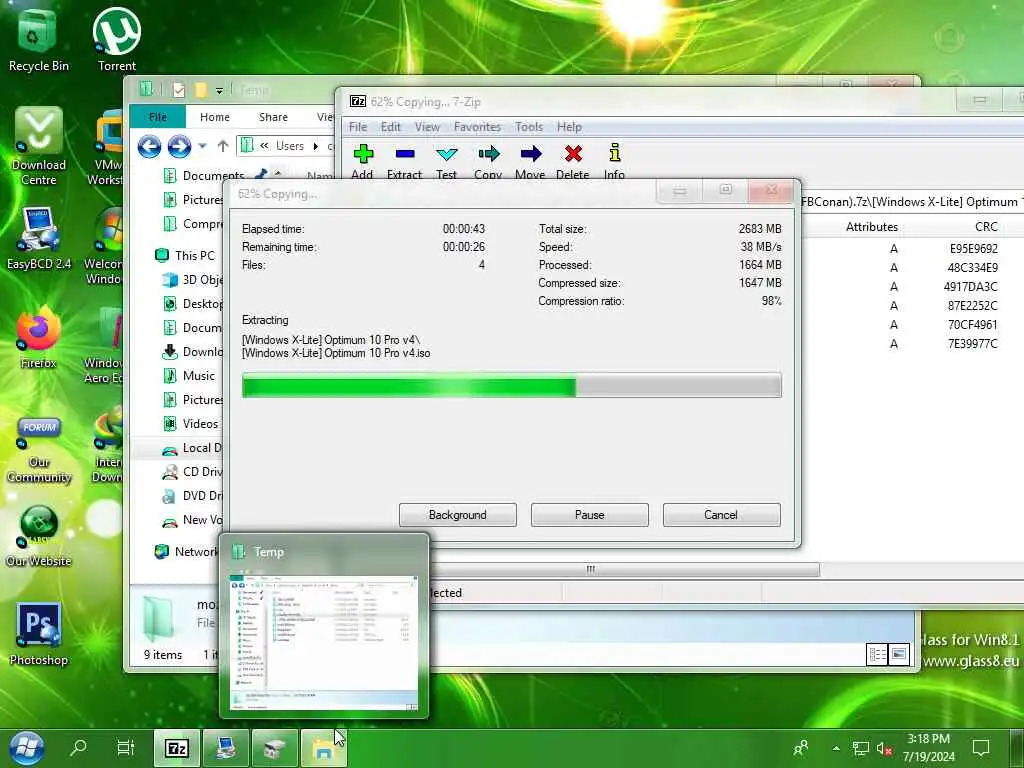
Task: Click the Delete icon in 7-Zip toolbar
Action: (573, 154)
